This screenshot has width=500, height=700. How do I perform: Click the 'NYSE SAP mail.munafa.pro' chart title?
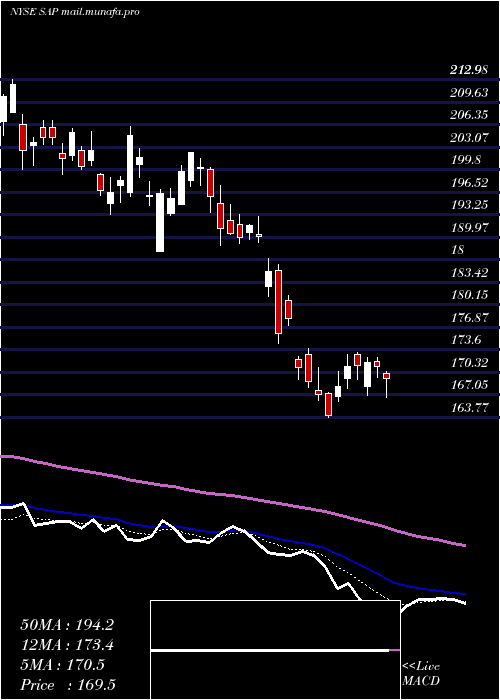75,12
